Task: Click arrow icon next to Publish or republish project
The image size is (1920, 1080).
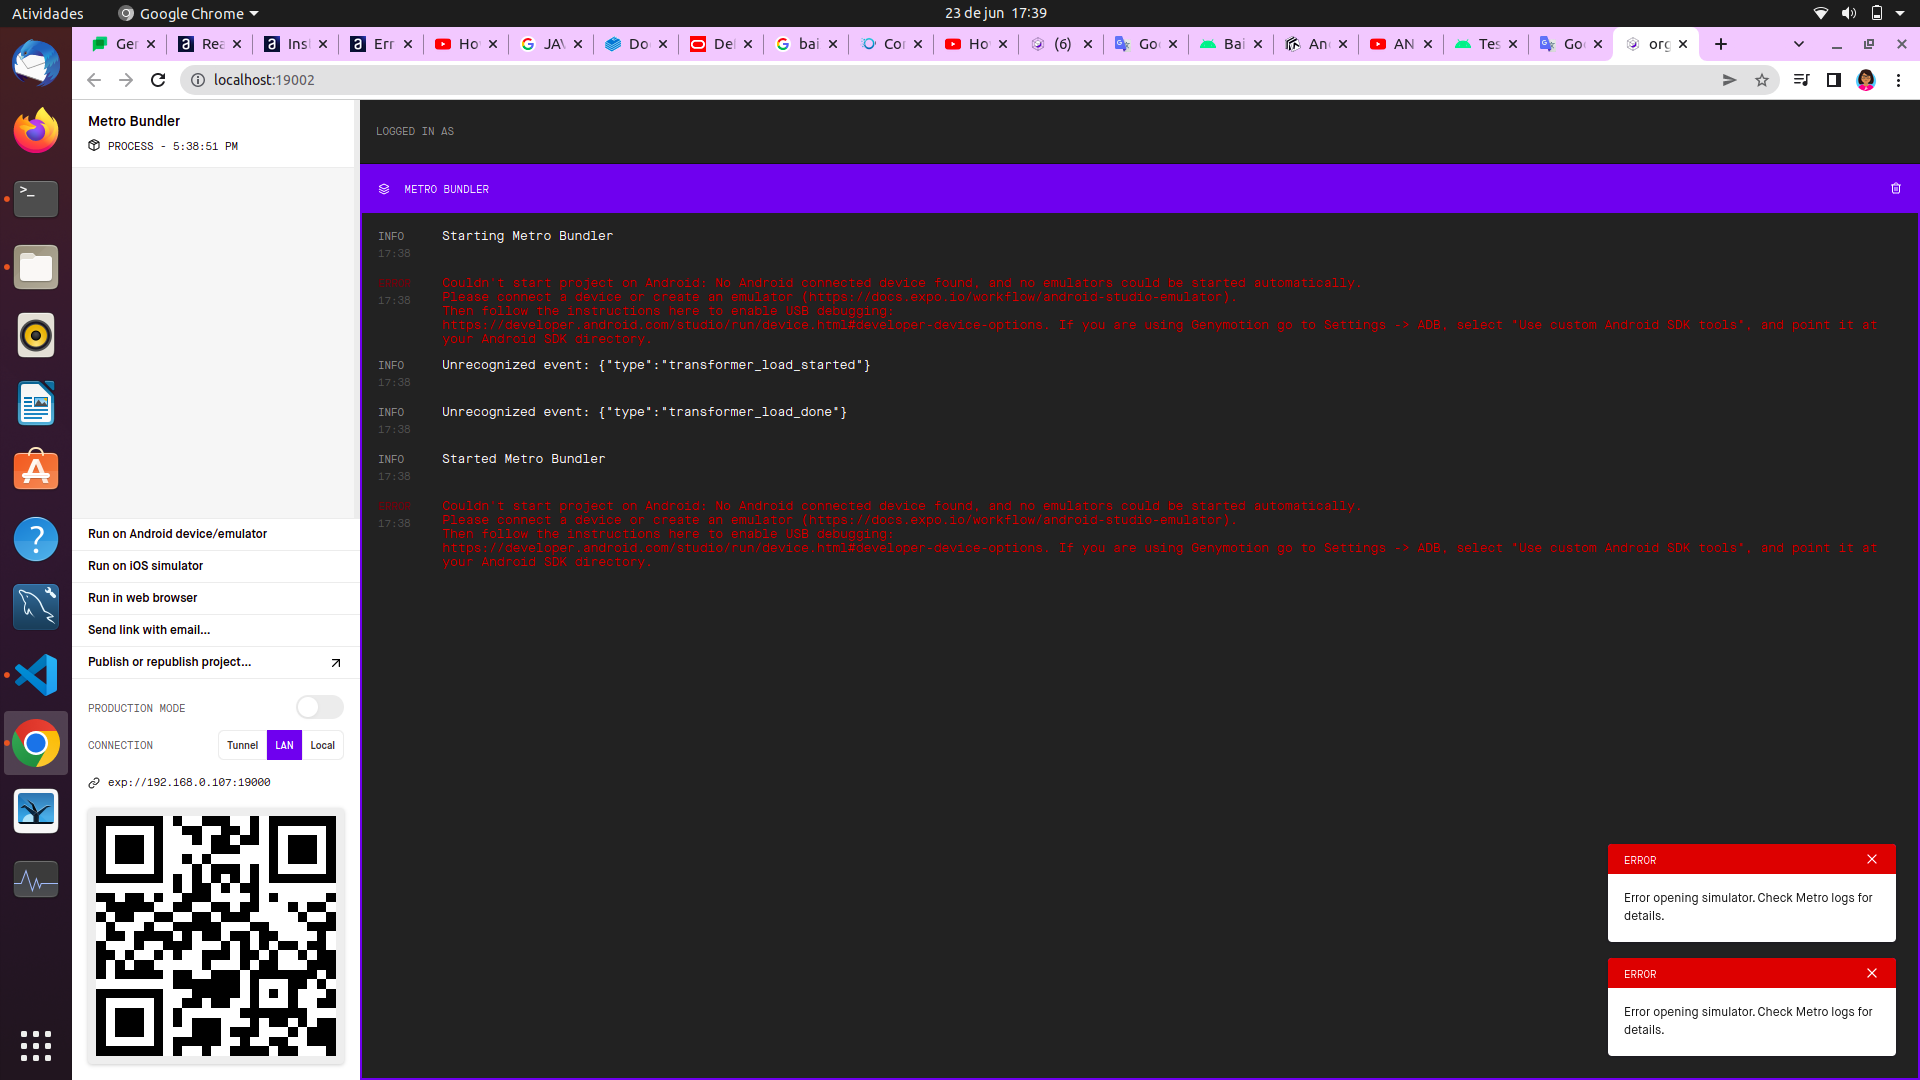Action: coord(336,662)
